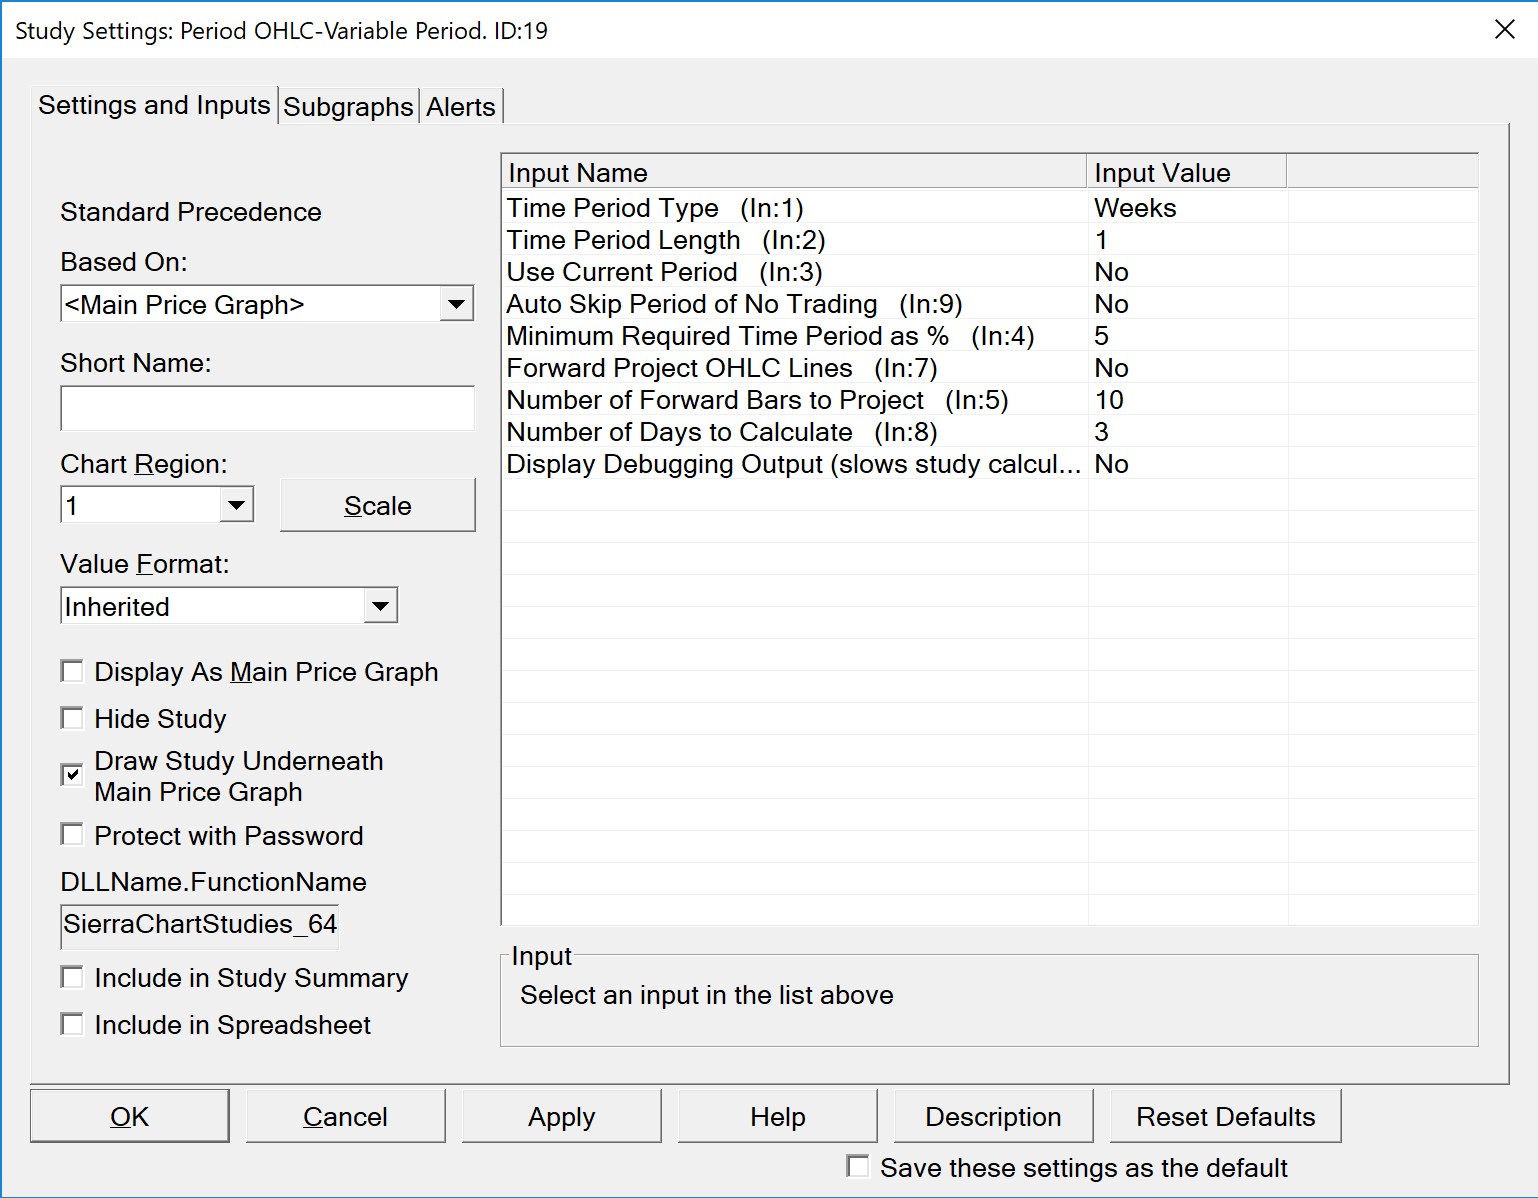The image size is (1538, 1198).
Task: Select Auto Skip Period of No Trading row
Action: click(990, 304)
